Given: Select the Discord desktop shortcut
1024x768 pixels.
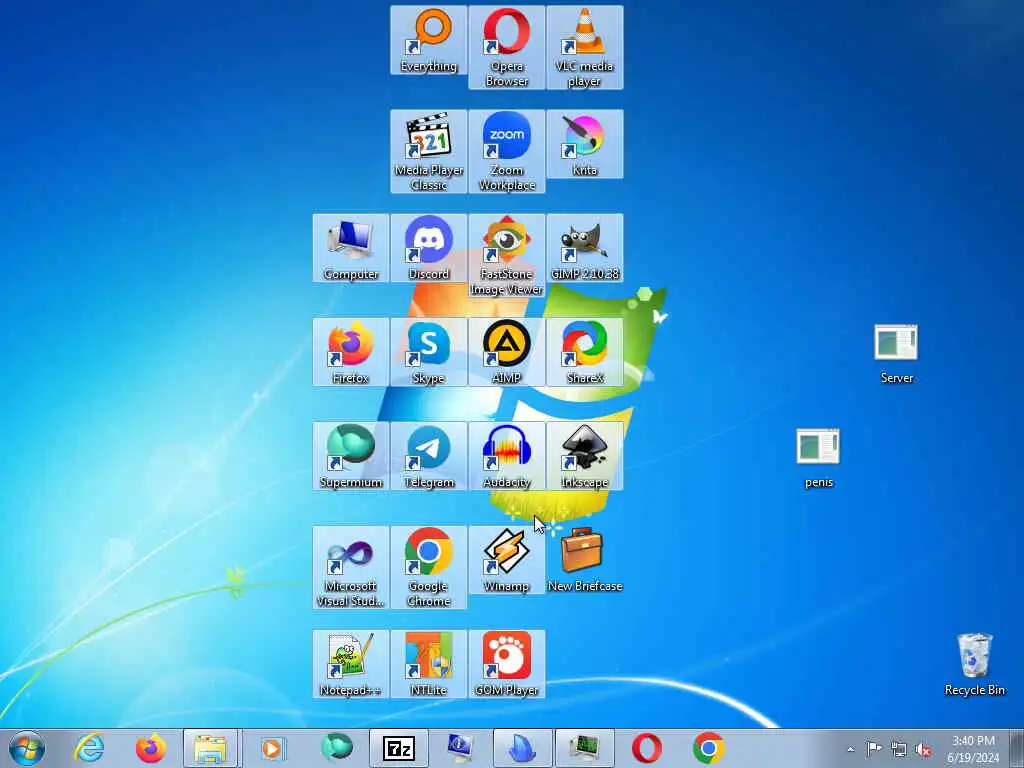Looking at the screenshot, I should click(x=428, y=248).
